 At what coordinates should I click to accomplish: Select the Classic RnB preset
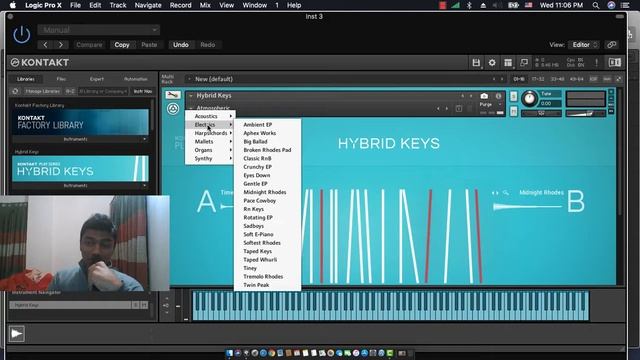[x=267, y=158]
